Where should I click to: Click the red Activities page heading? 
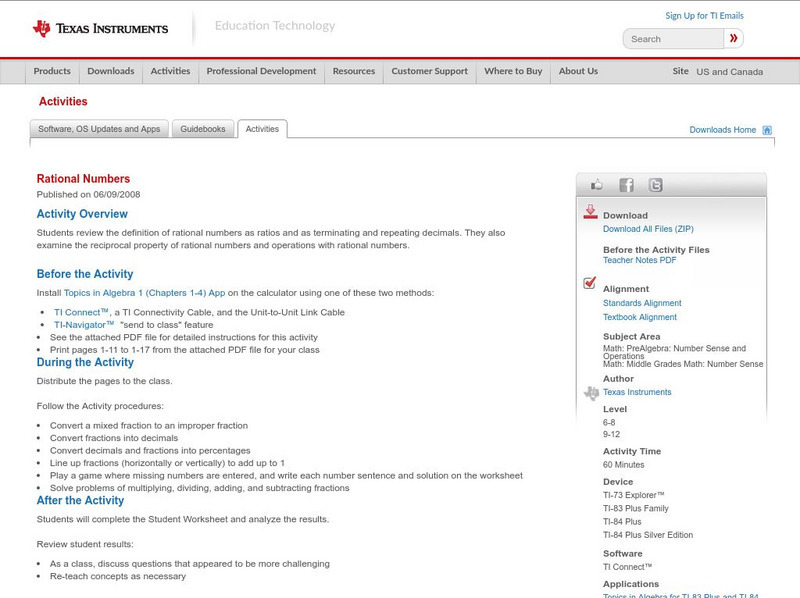tap(63, 102)
